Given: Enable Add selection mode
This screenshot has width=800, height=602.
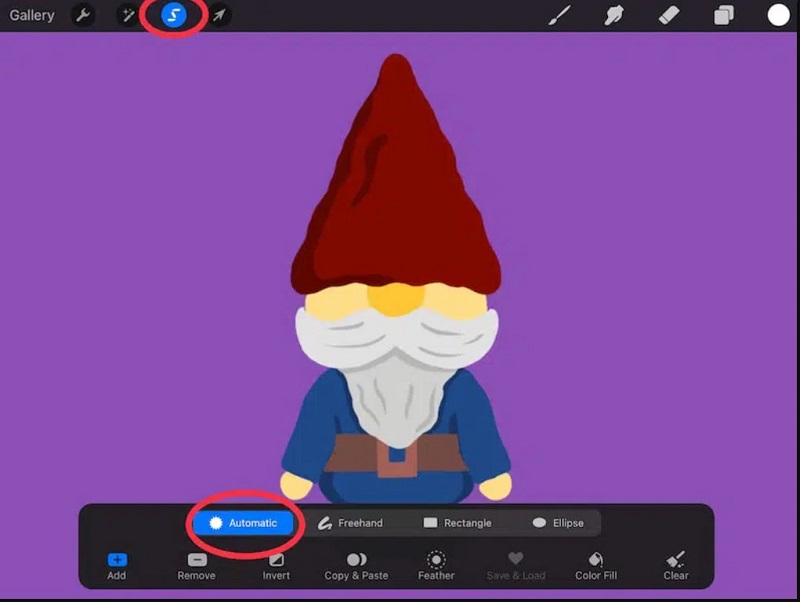Looking at the screenshot, I should coord(117,565).
